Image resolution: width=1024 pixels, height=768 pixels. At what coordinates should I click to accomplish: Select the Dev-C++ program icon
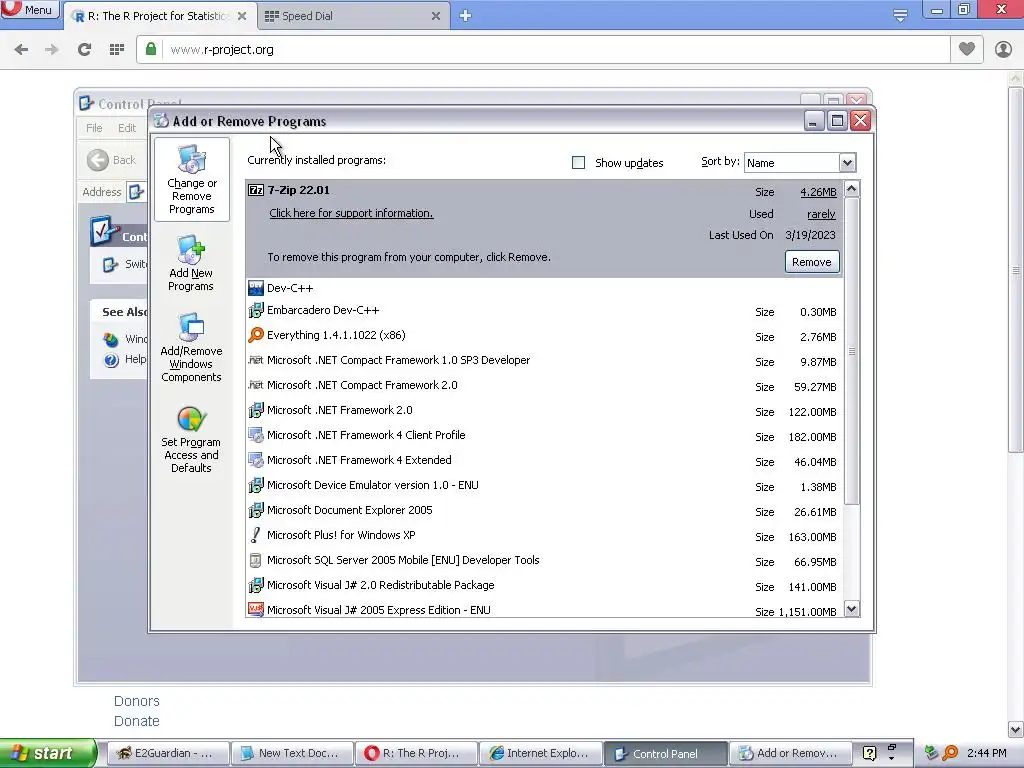click(256, 288)
